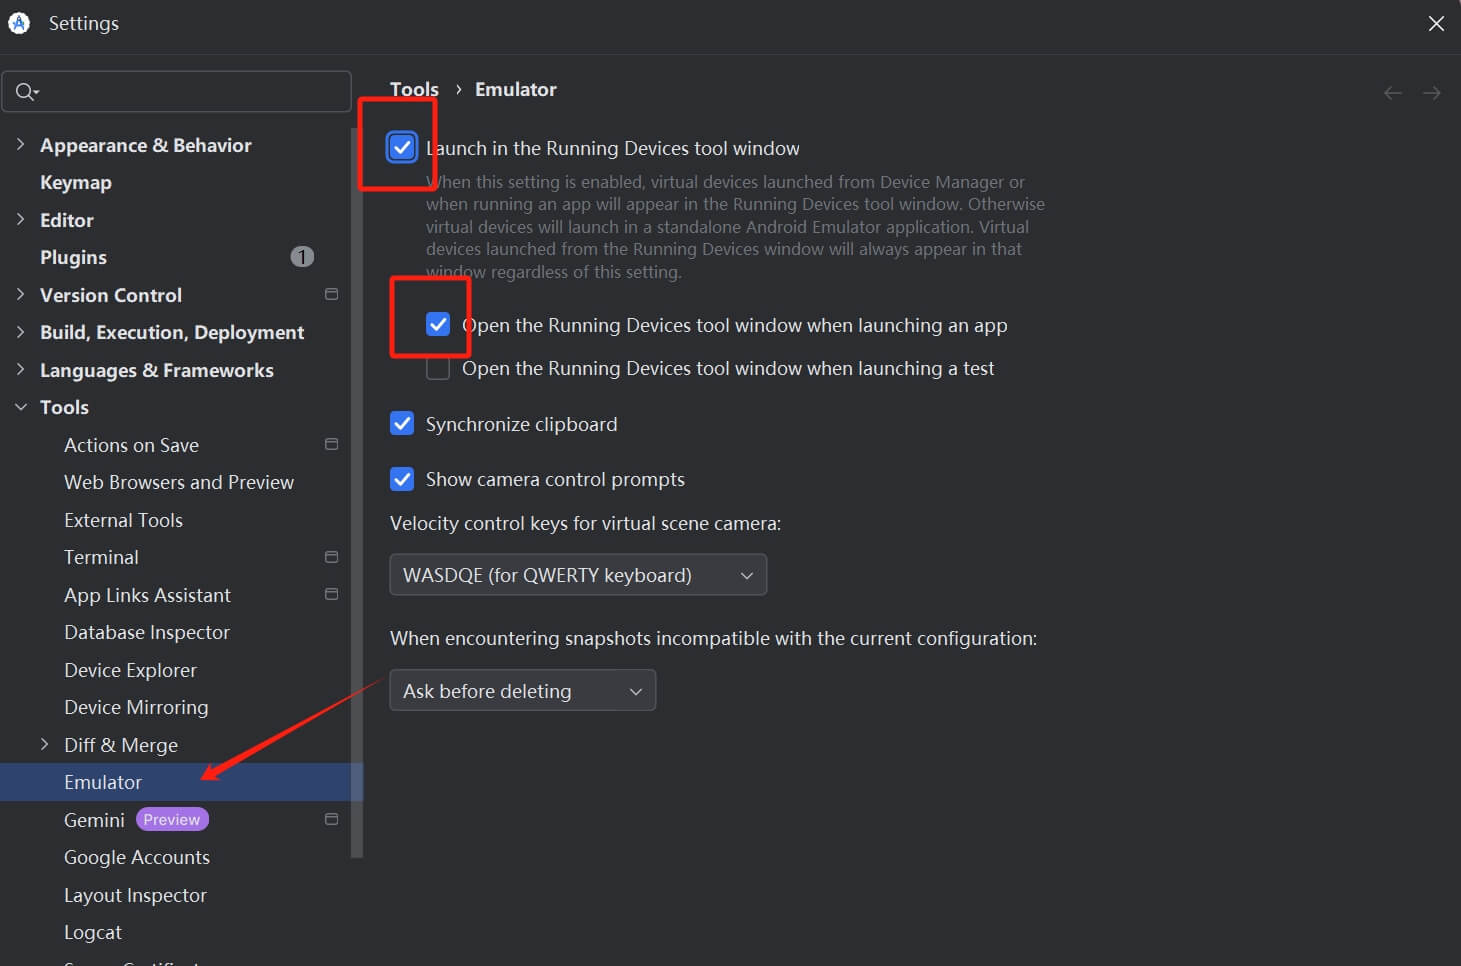Image resolution: width=1461 pixels, height=966 pixels.
Task: Open the velocity control keys dropdown
Action: (x=577, y=574)
